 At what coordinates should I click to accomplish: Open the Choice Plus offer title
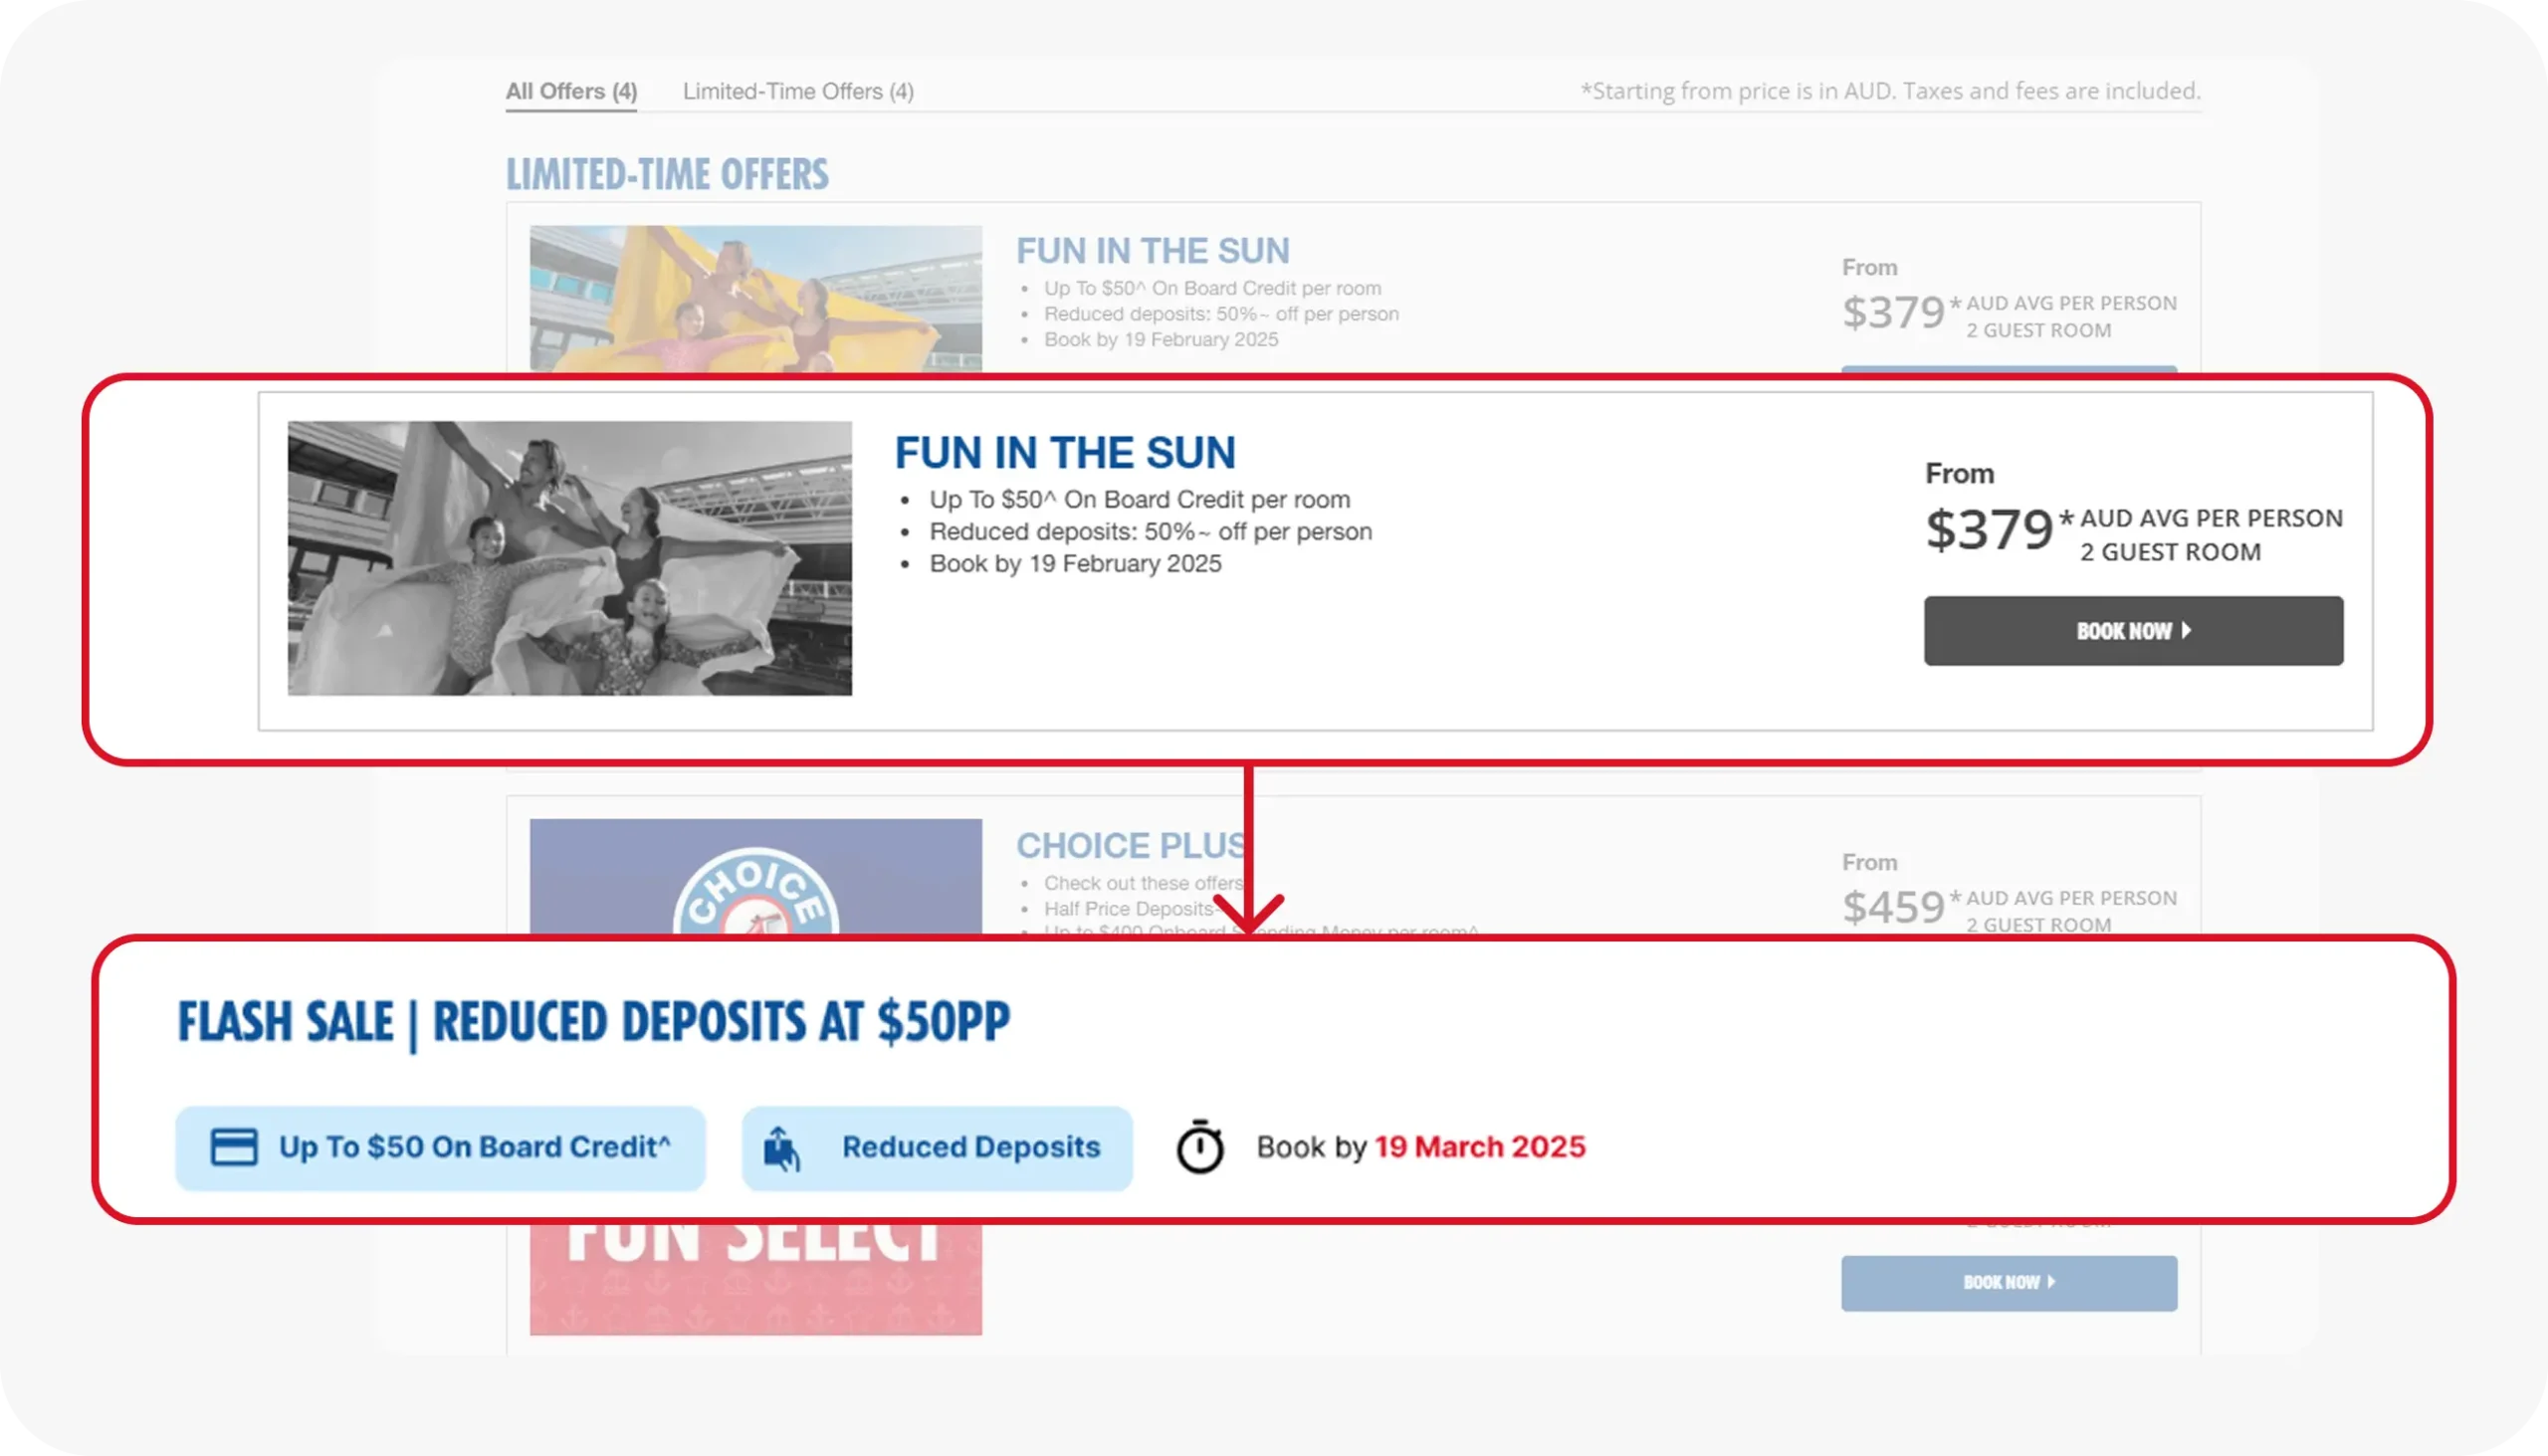coord(1130,846)
